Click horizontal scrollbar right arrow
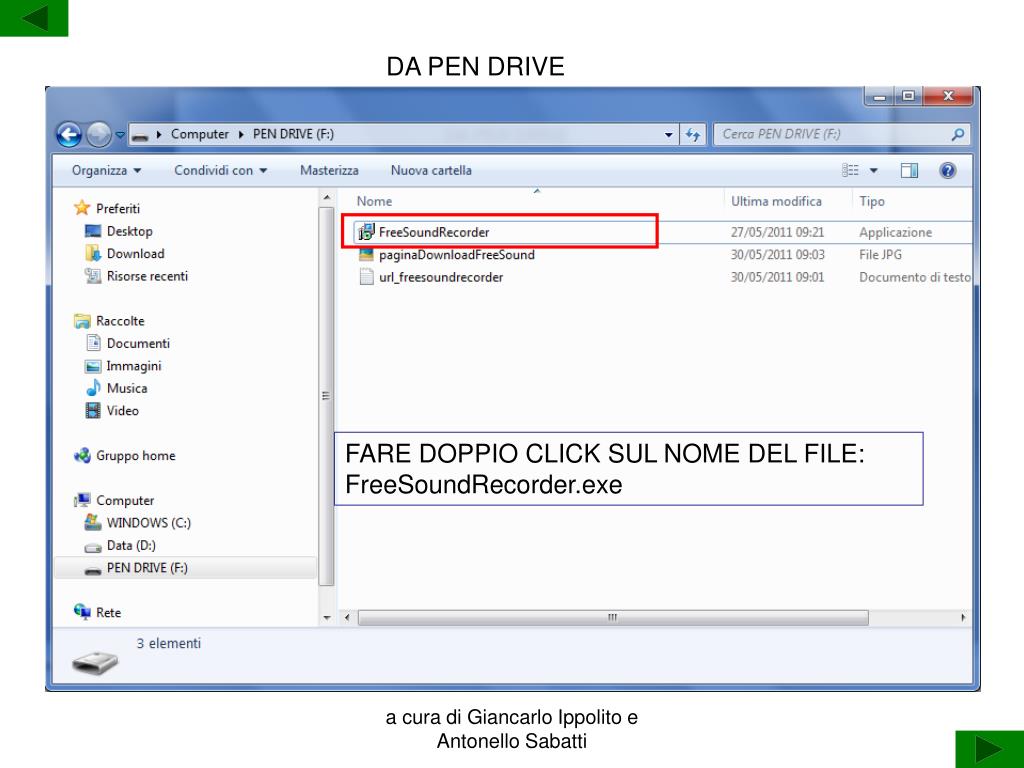The height and width of the screenshot is (768, 1024). (x=963, y=618)
